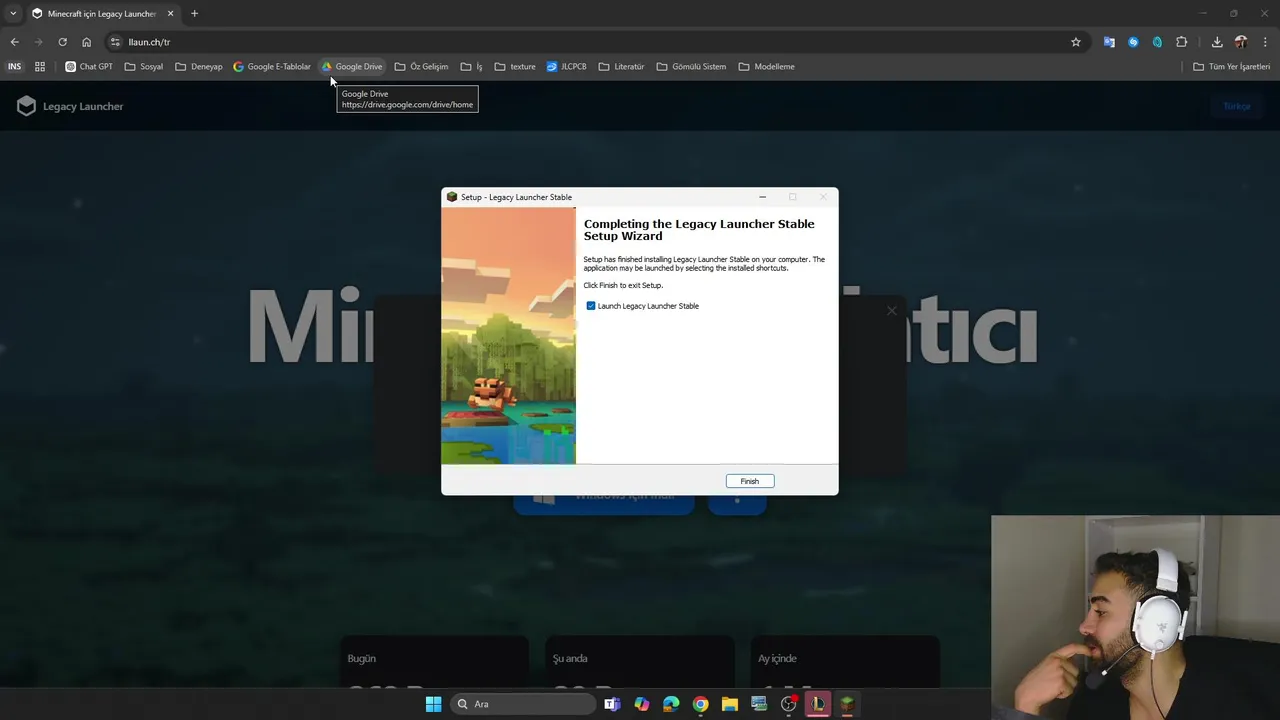Open Google E-Tablolar bookmark
Image resolution: width=1280 pixels, height=720 pixels.
click(x=272, y=67)
